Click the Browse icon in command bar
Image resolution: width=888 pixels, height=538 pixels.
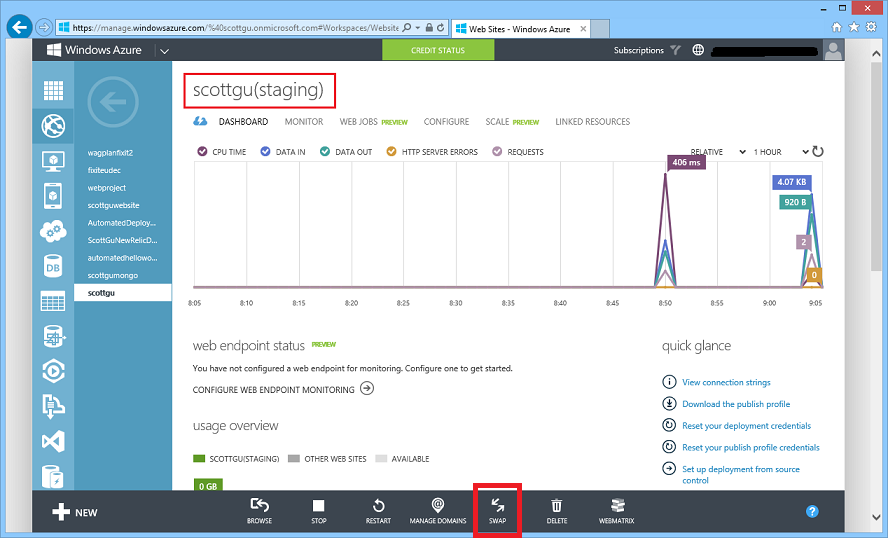[259, 506]
